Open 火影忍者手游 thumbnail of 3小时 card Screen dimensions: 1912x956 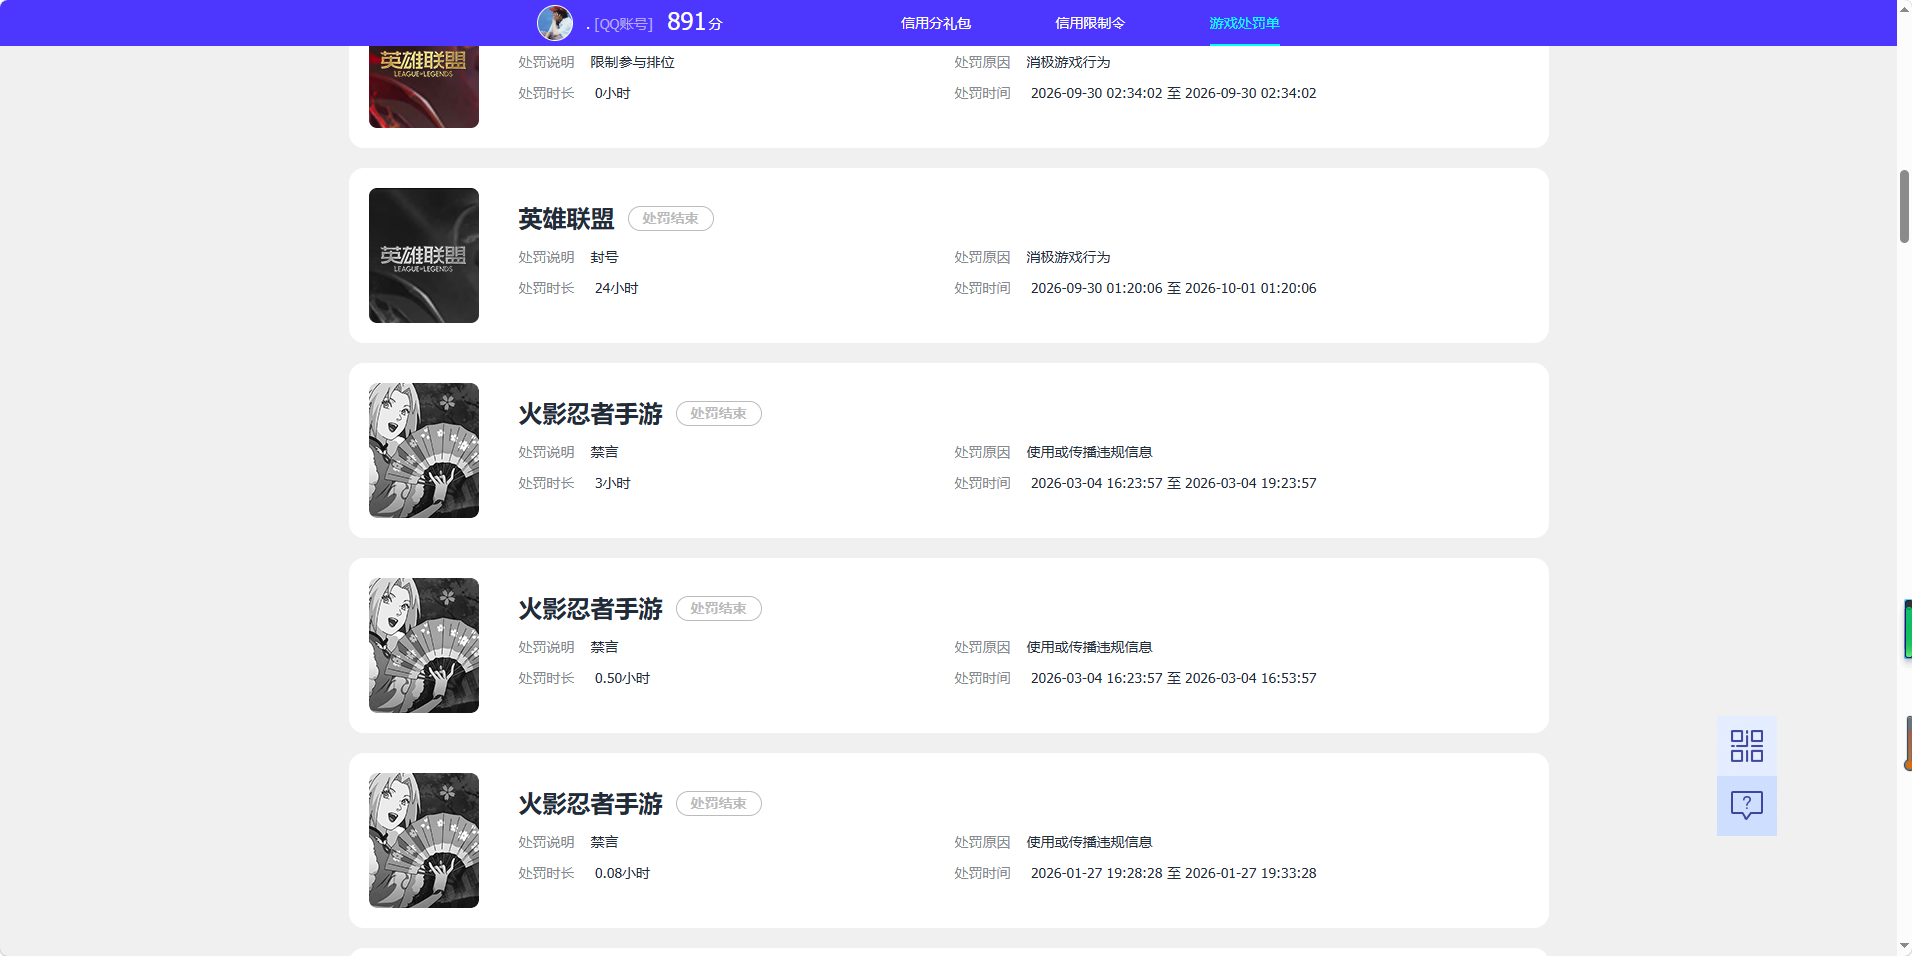424,450
